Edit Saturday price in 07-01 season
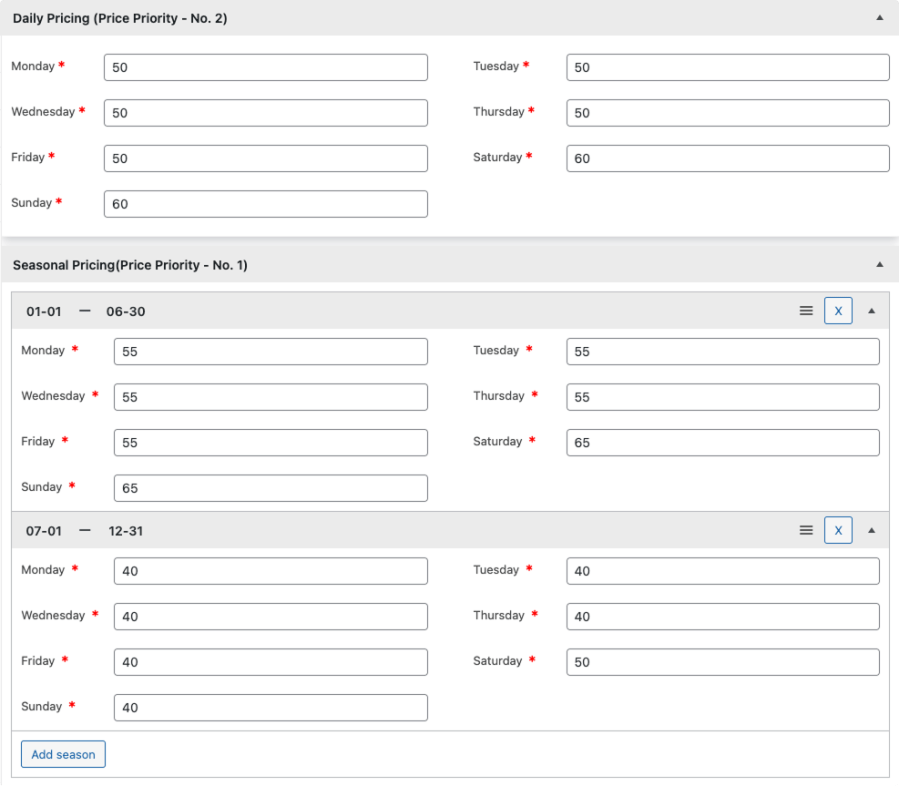Image resolution: width=899 pixels, height=786 pixels. [722, 662]
